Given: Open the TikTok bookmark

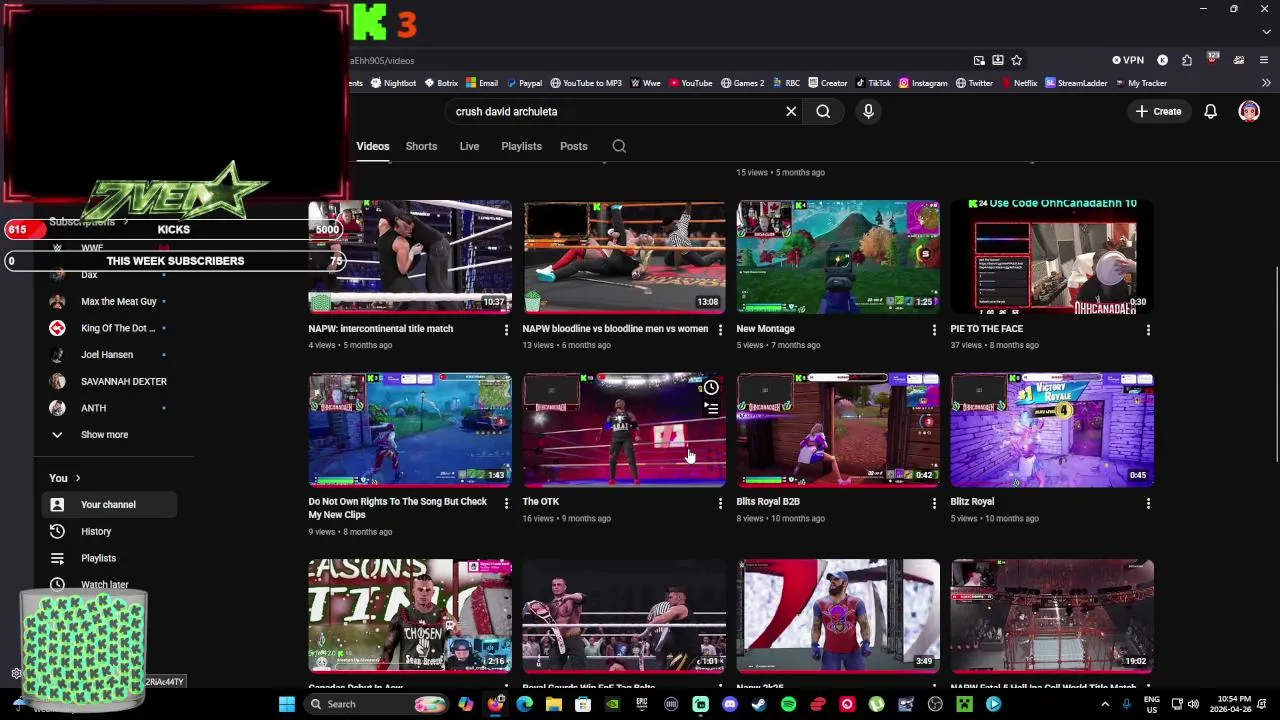Looking at the screenshot, I should (872, 83).
